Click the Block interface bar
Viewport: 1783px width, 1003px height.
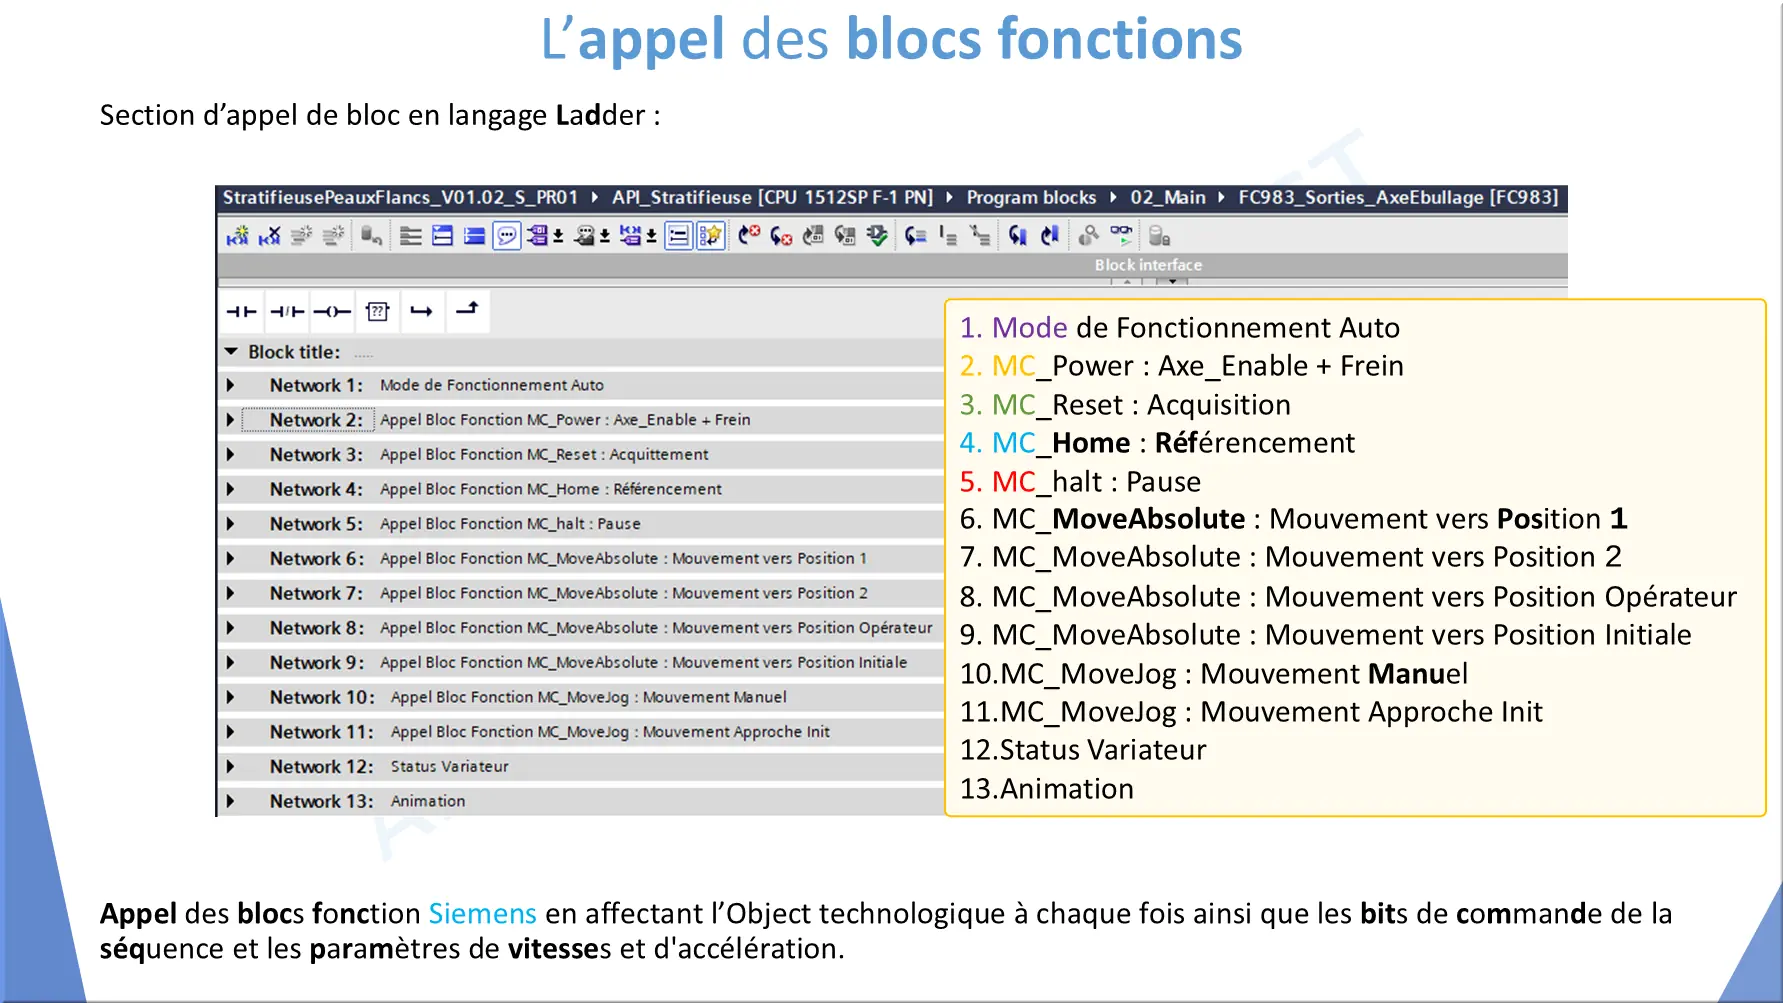click(1147, 265)
